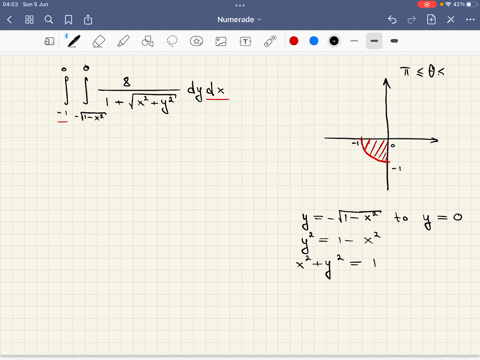Select the Lasso tool

click(172, 41)
